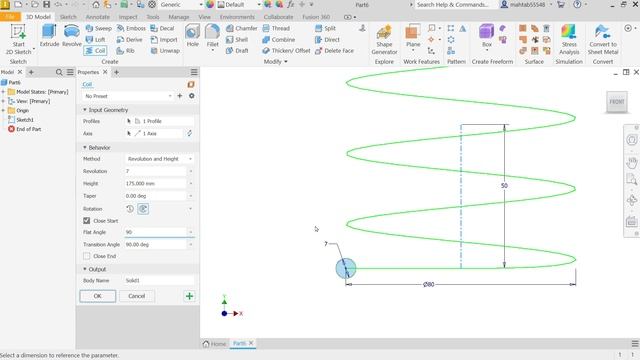Open the Method dropdown
Viewport: 640px width, 360px height.
point(159,159)
